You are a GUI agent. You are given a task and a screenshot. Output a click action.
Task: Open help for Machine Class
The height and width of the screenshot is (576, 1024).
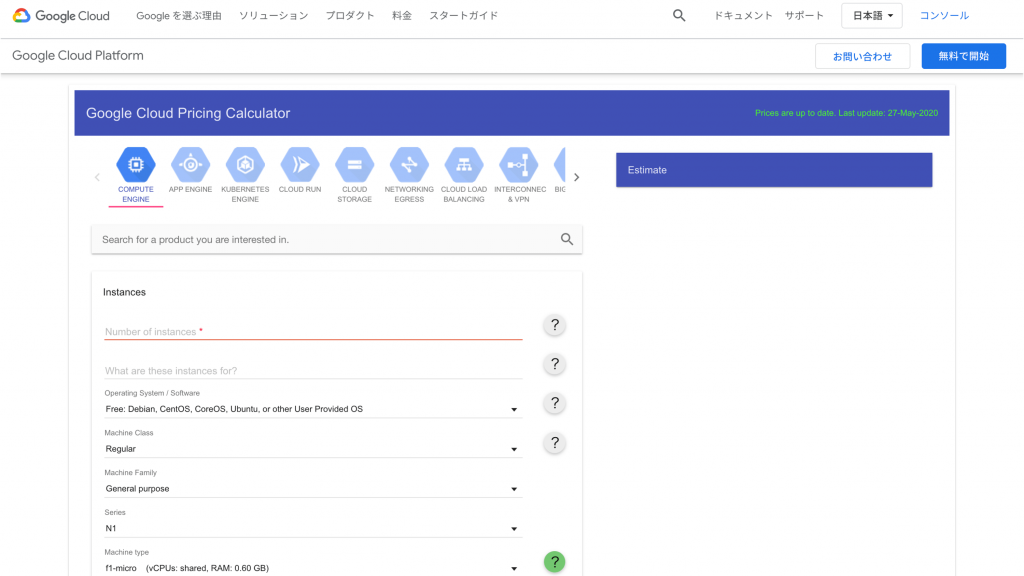click(554, 443)
